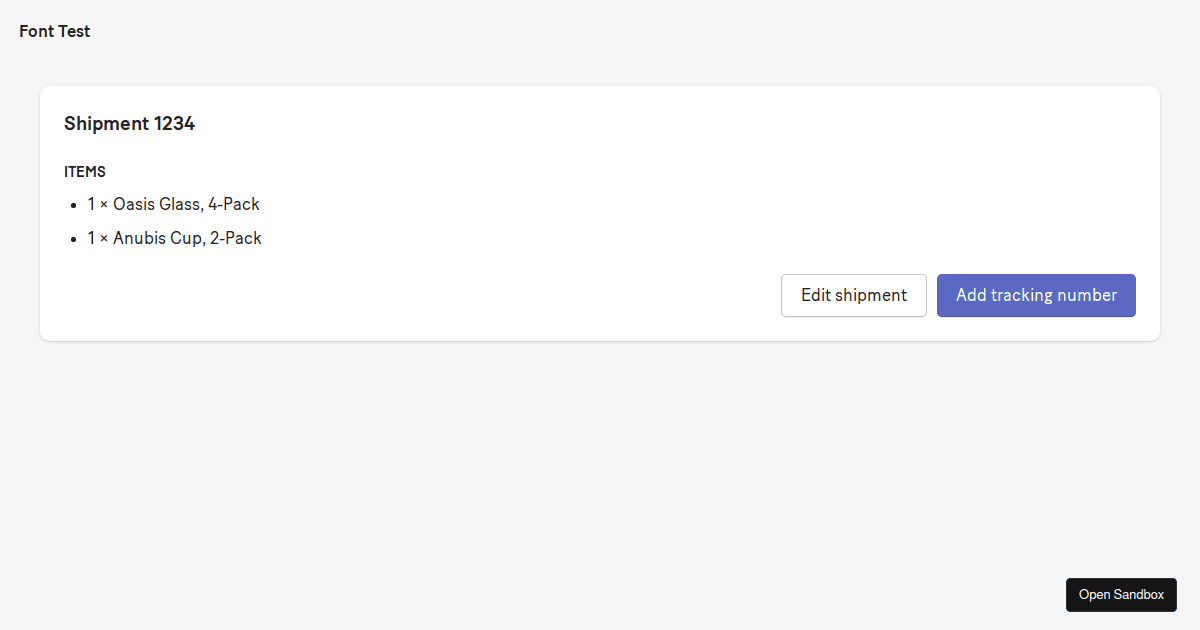Click the bullet before Oasis Glass

[x=74, y=205]
